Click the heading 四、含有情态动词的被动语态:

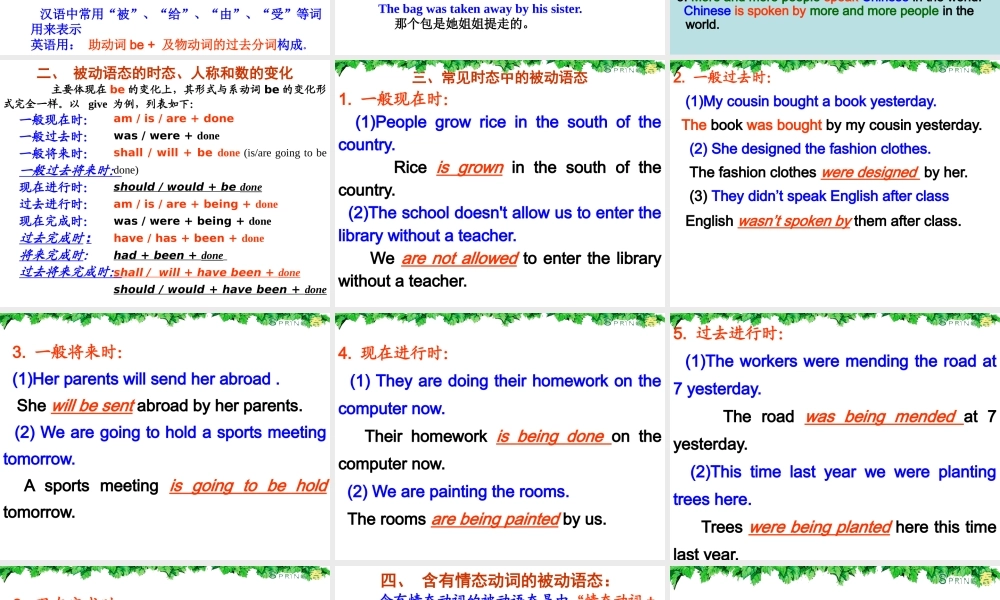coord(496,580)
